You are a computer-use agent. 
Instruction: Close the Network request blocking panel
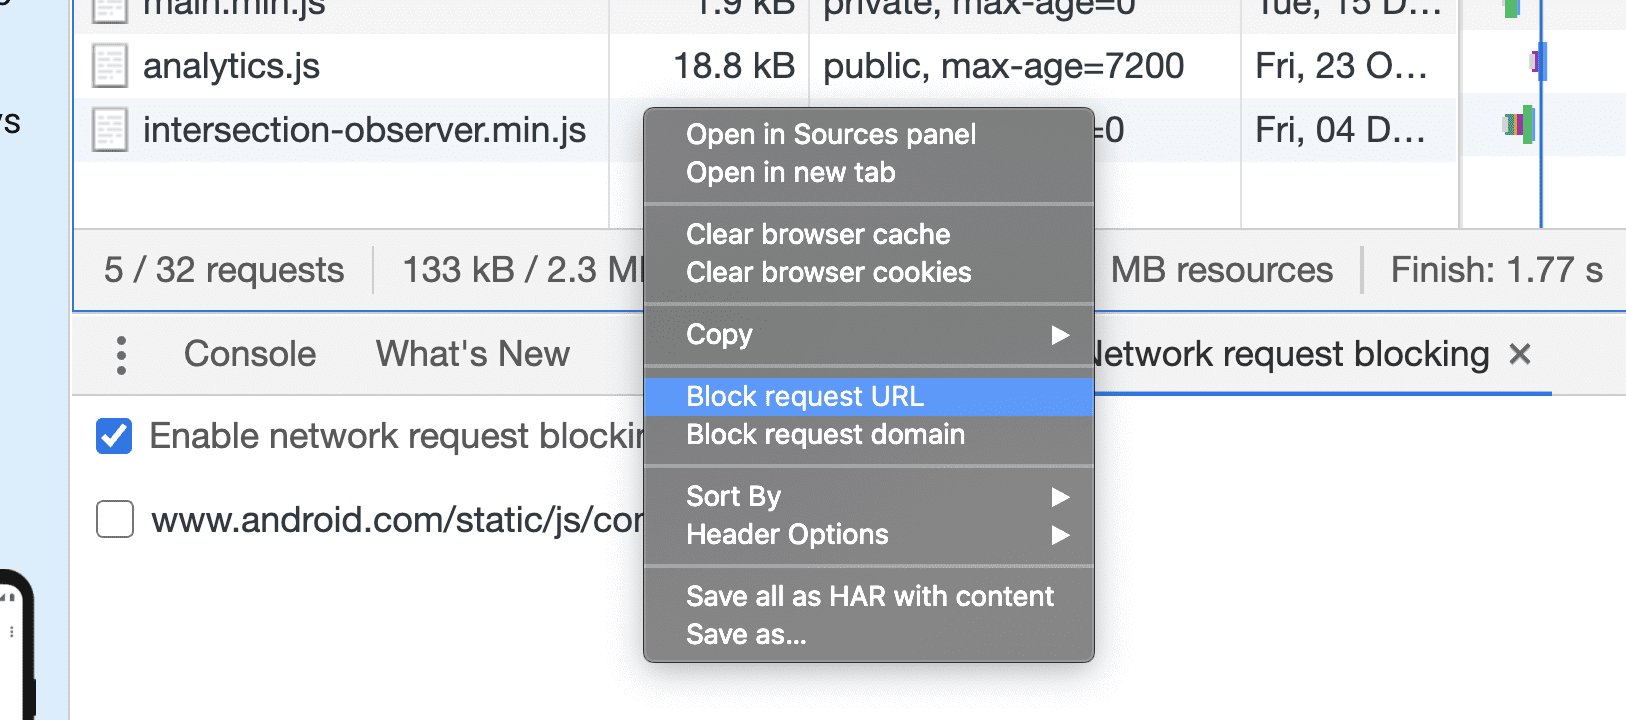tap(1519, 354)
